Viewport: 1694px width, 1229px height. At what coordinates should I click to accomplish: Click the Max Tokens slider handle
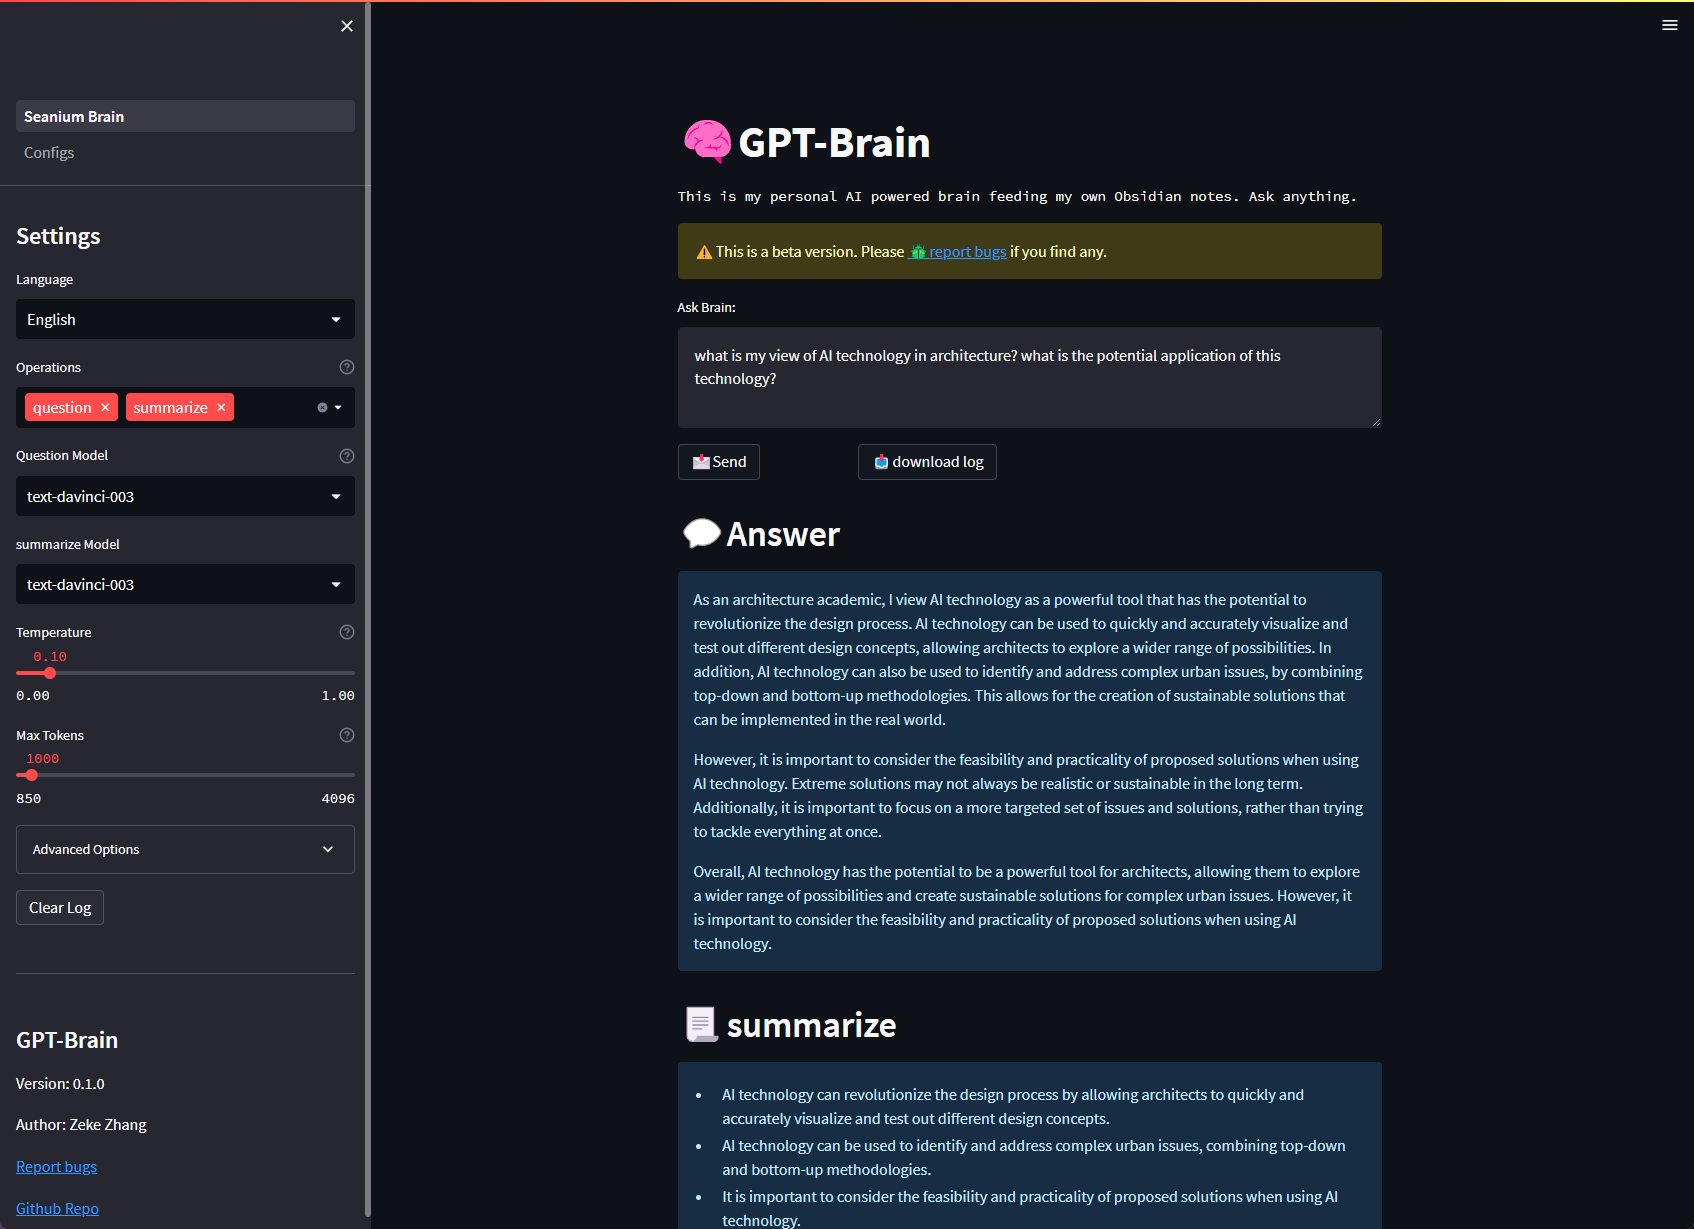tap(32, 775)
